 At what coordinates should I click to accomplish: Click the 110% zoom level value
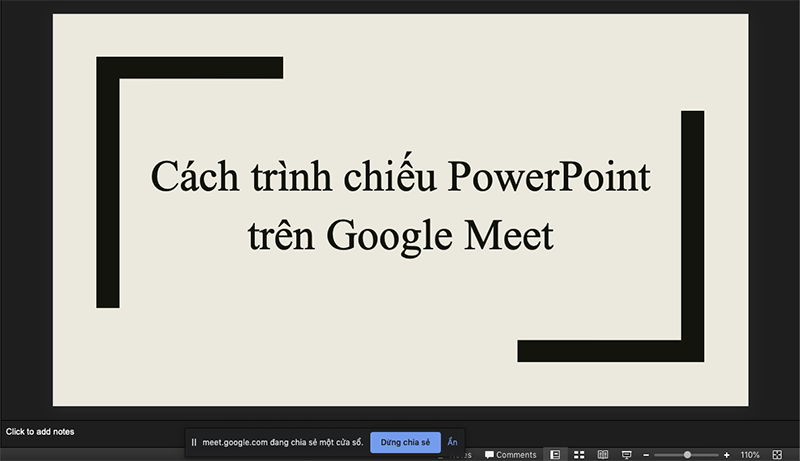pos(750,455)
